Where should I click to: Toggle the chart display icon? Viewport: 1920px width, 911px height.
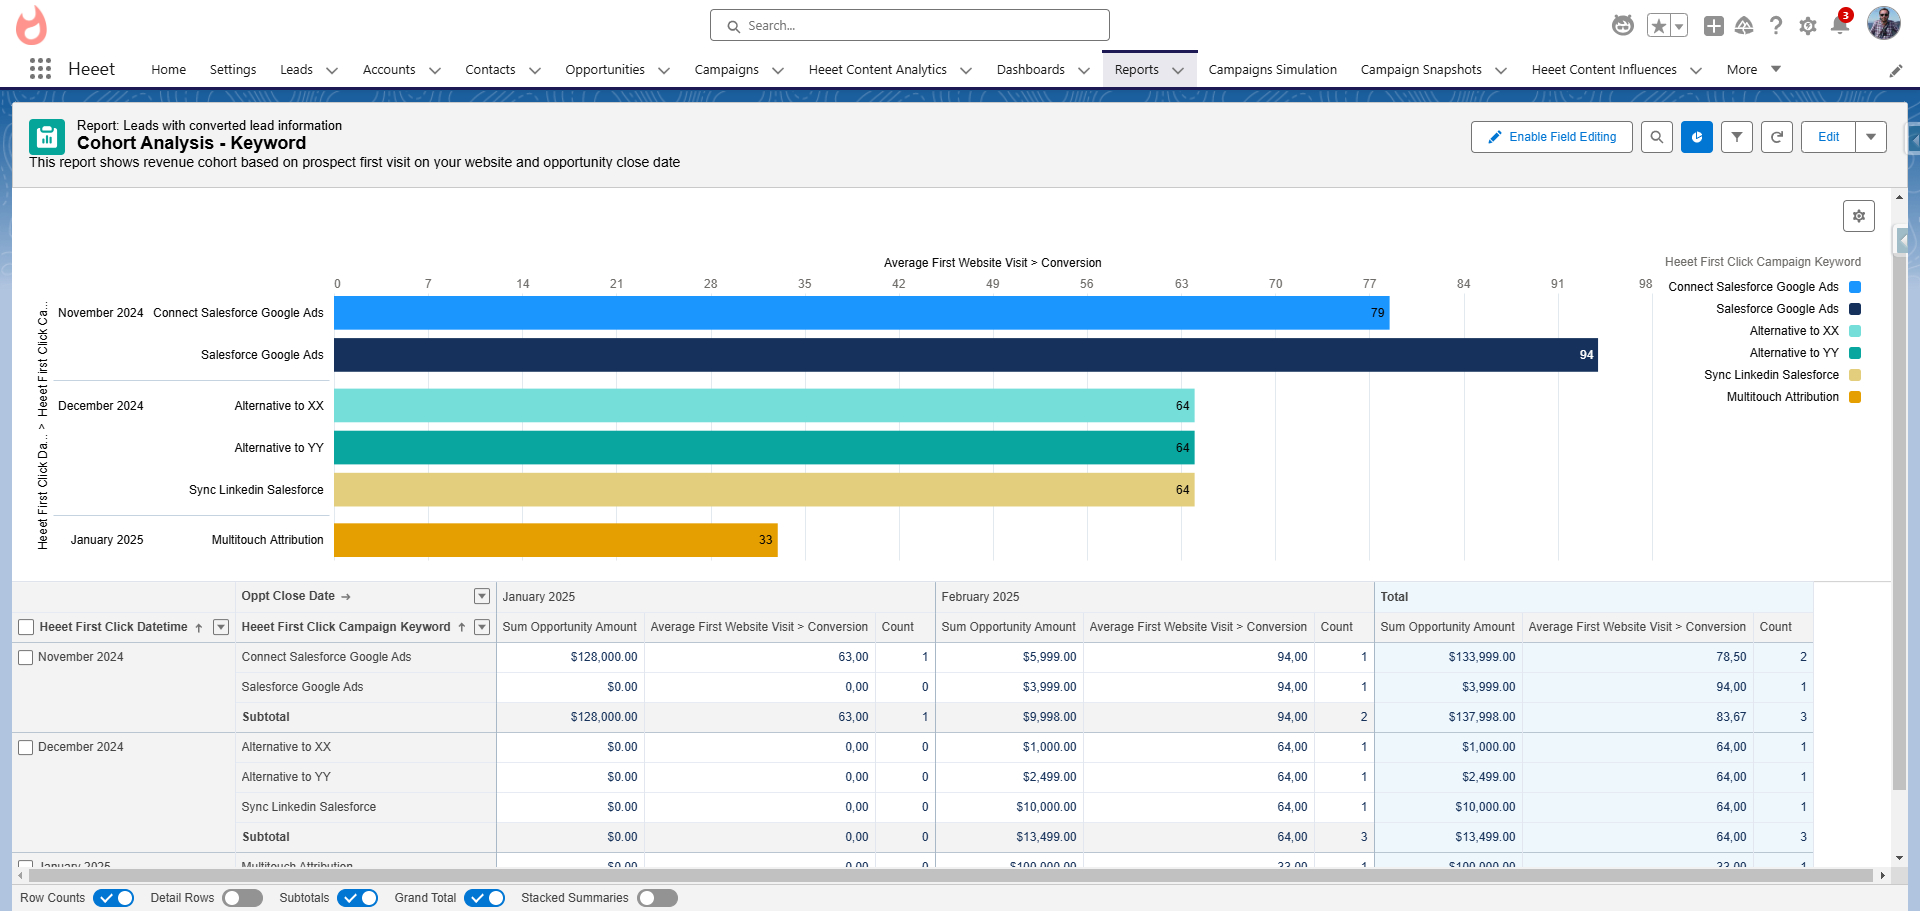(1697, 137)
